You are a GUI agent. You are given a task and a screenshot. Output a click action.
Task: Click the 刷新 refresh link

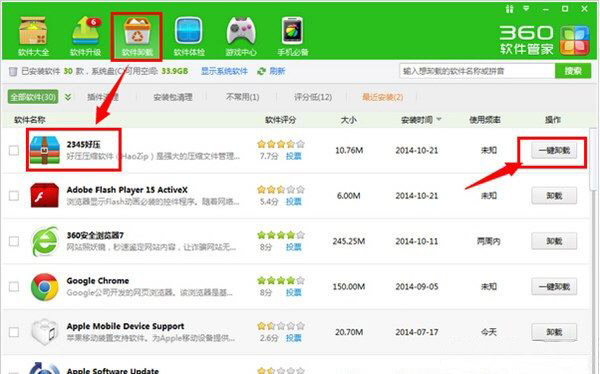tap(277, 71)
